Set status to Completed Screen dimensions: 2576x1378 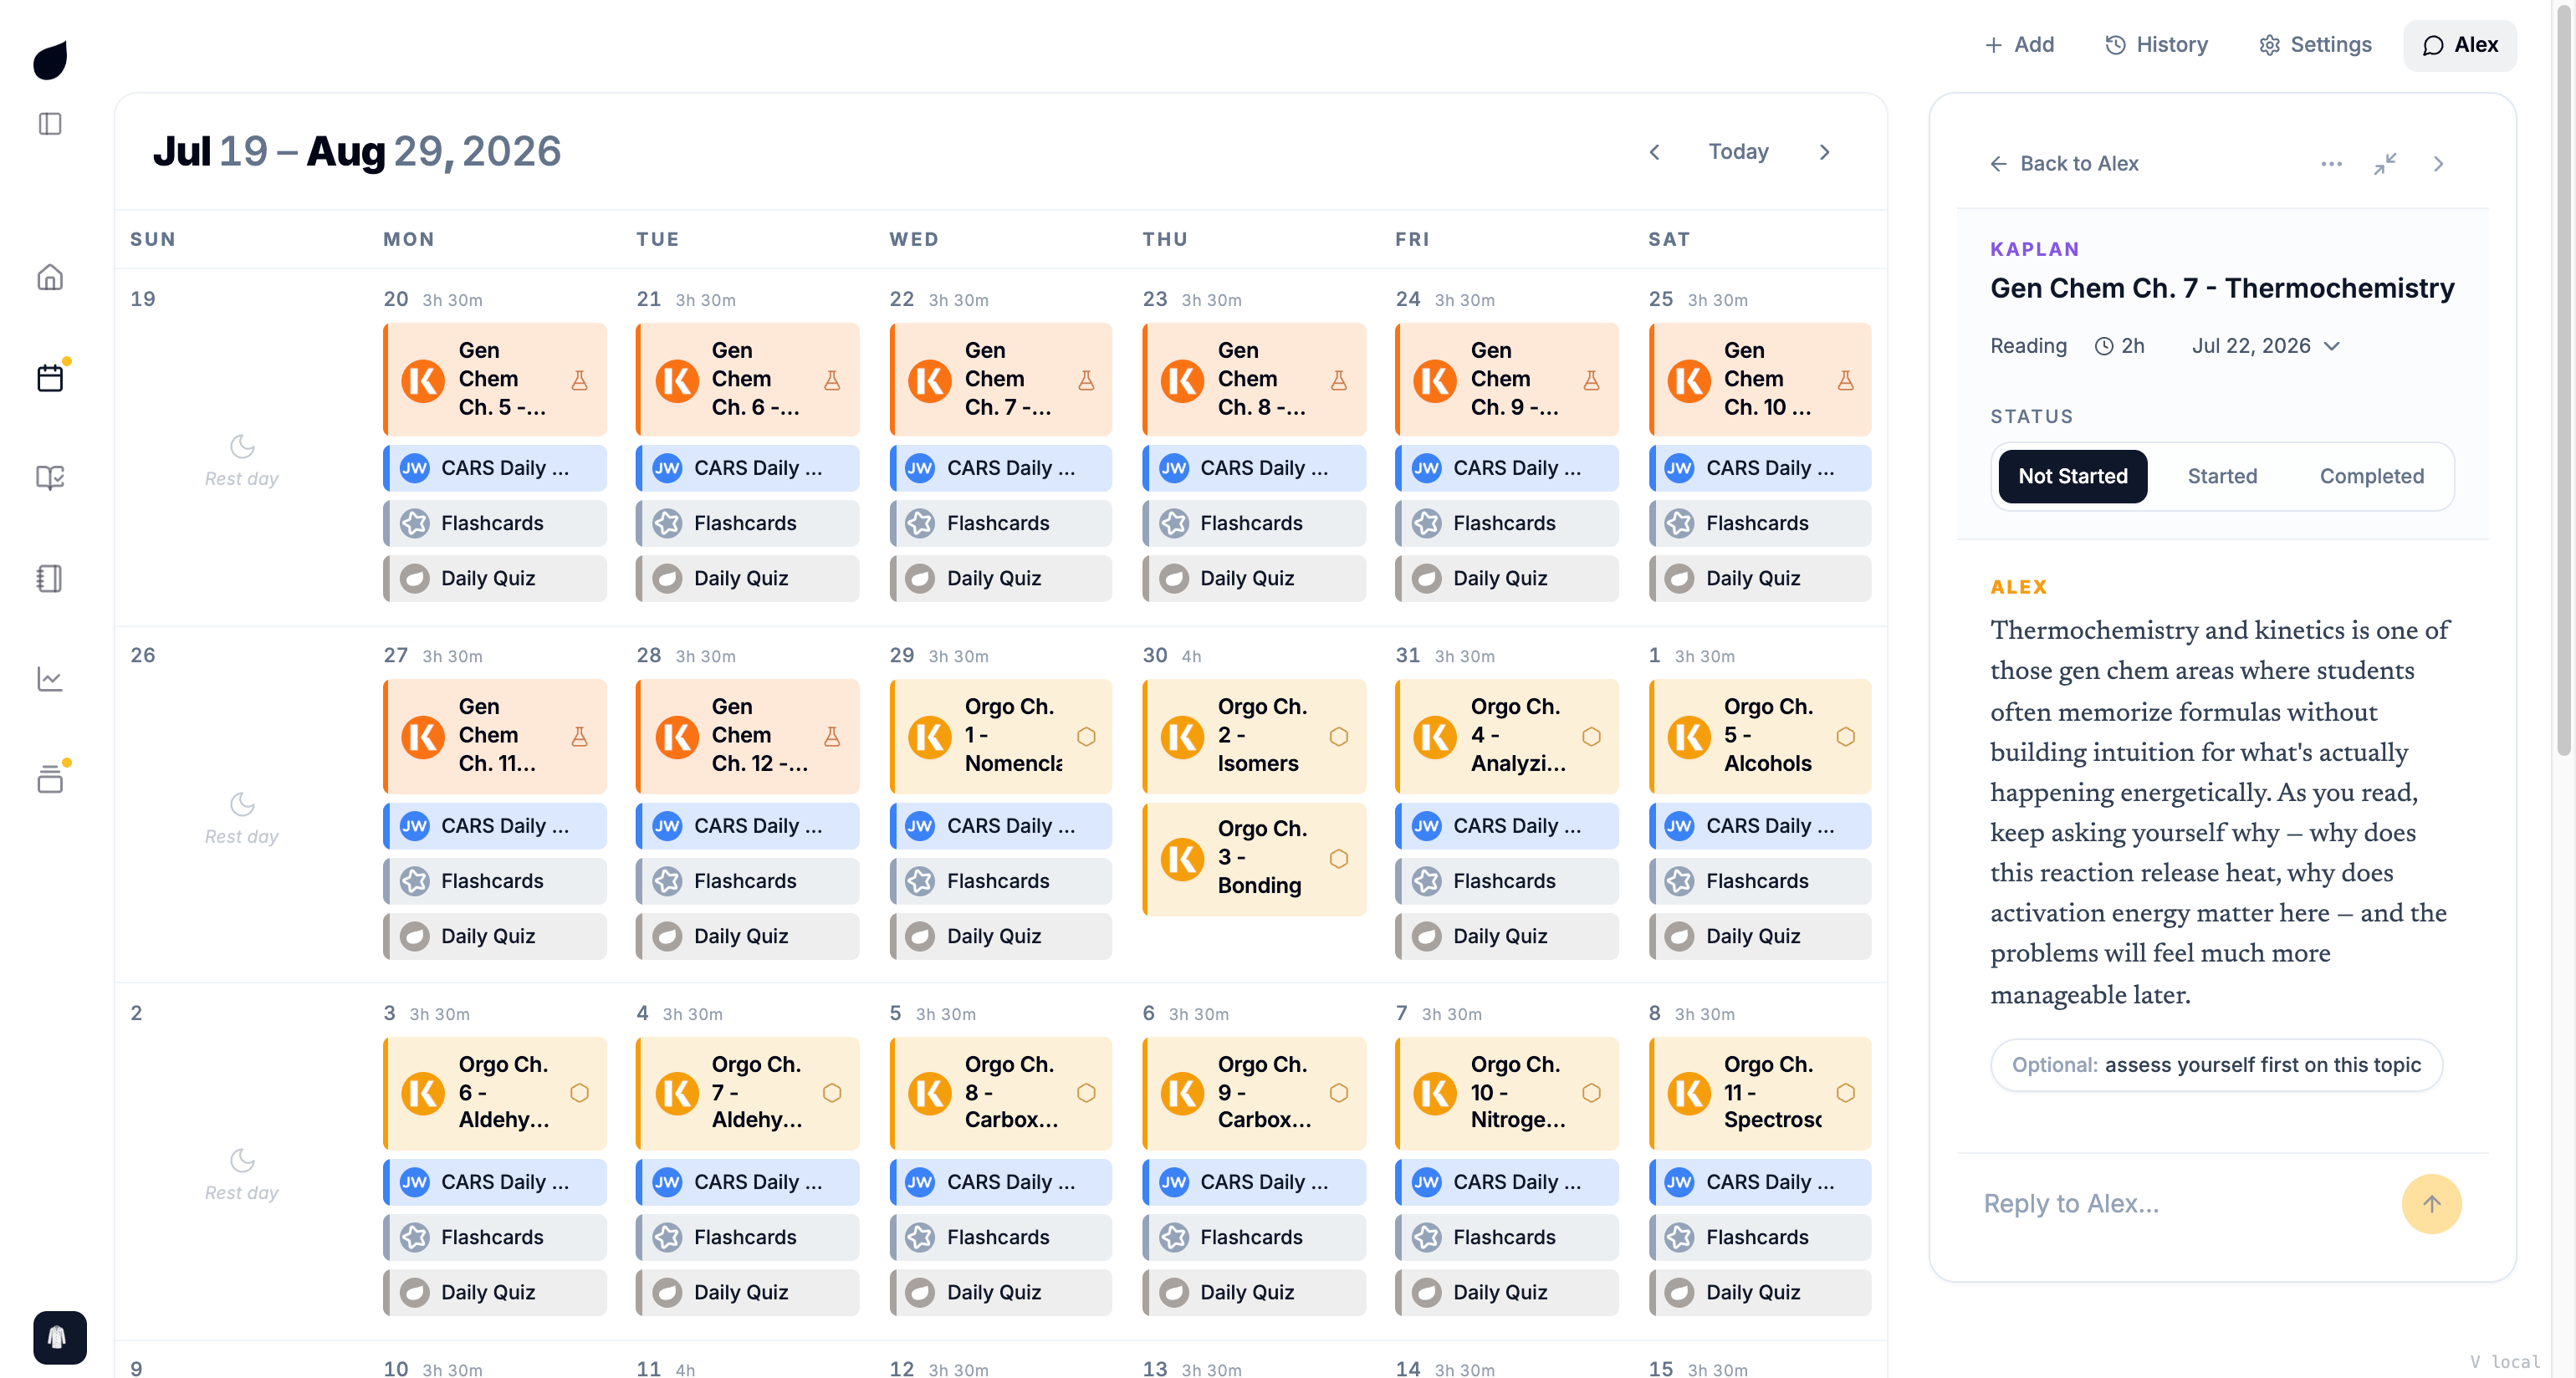point(2371,477)
